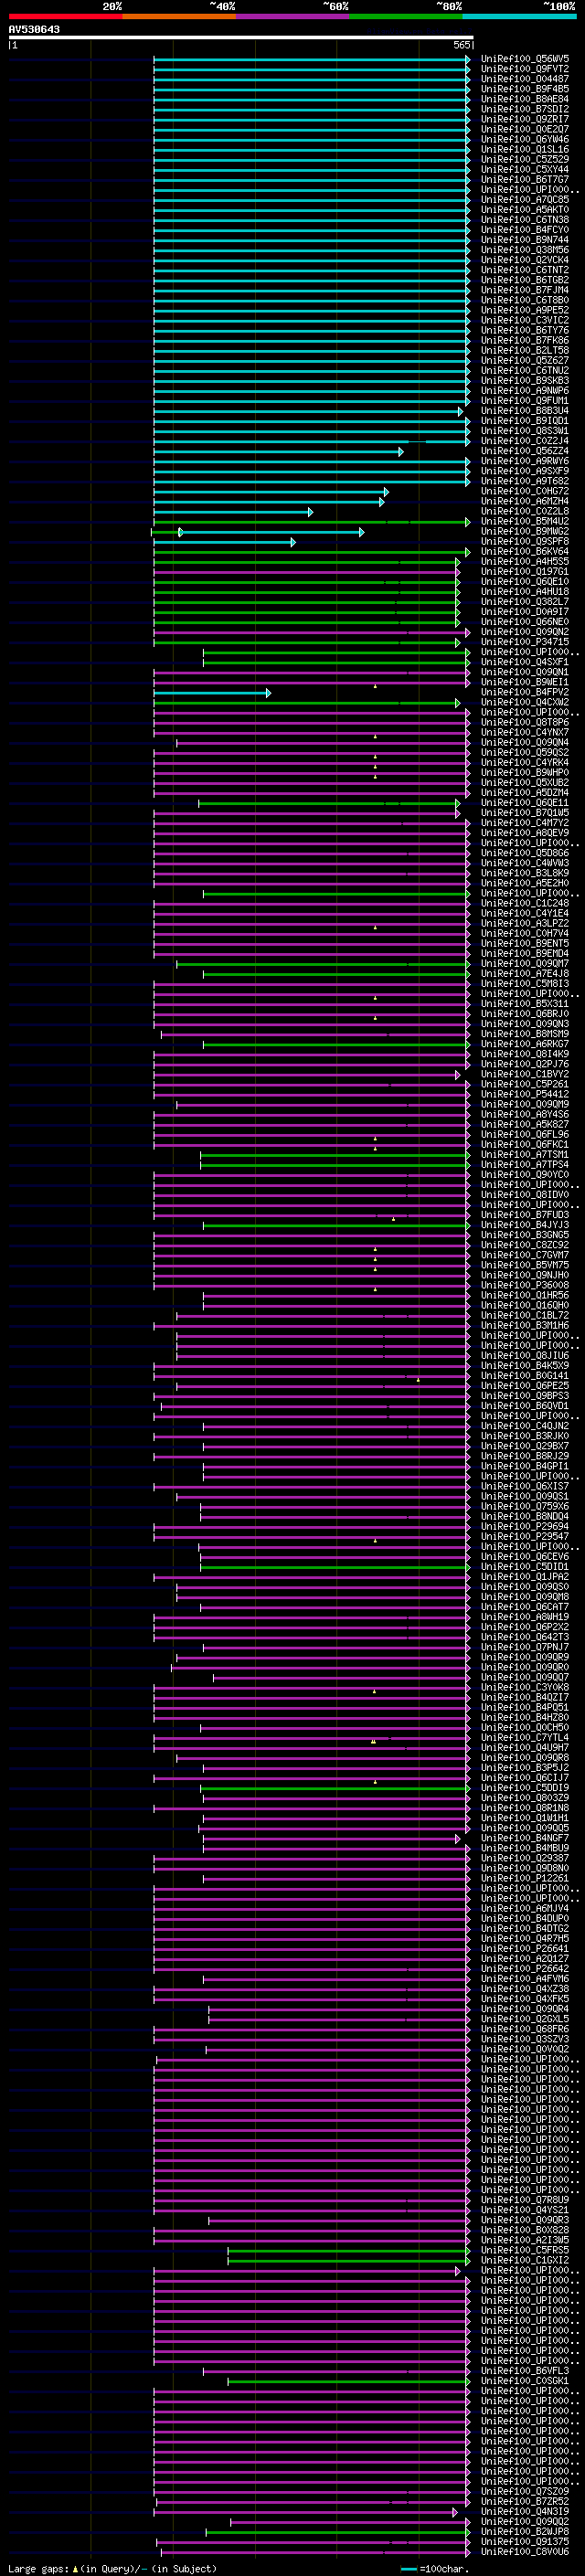Select the query name AV530643
The height and width of the screenshot is (2576, 585).
click(34, 29)
